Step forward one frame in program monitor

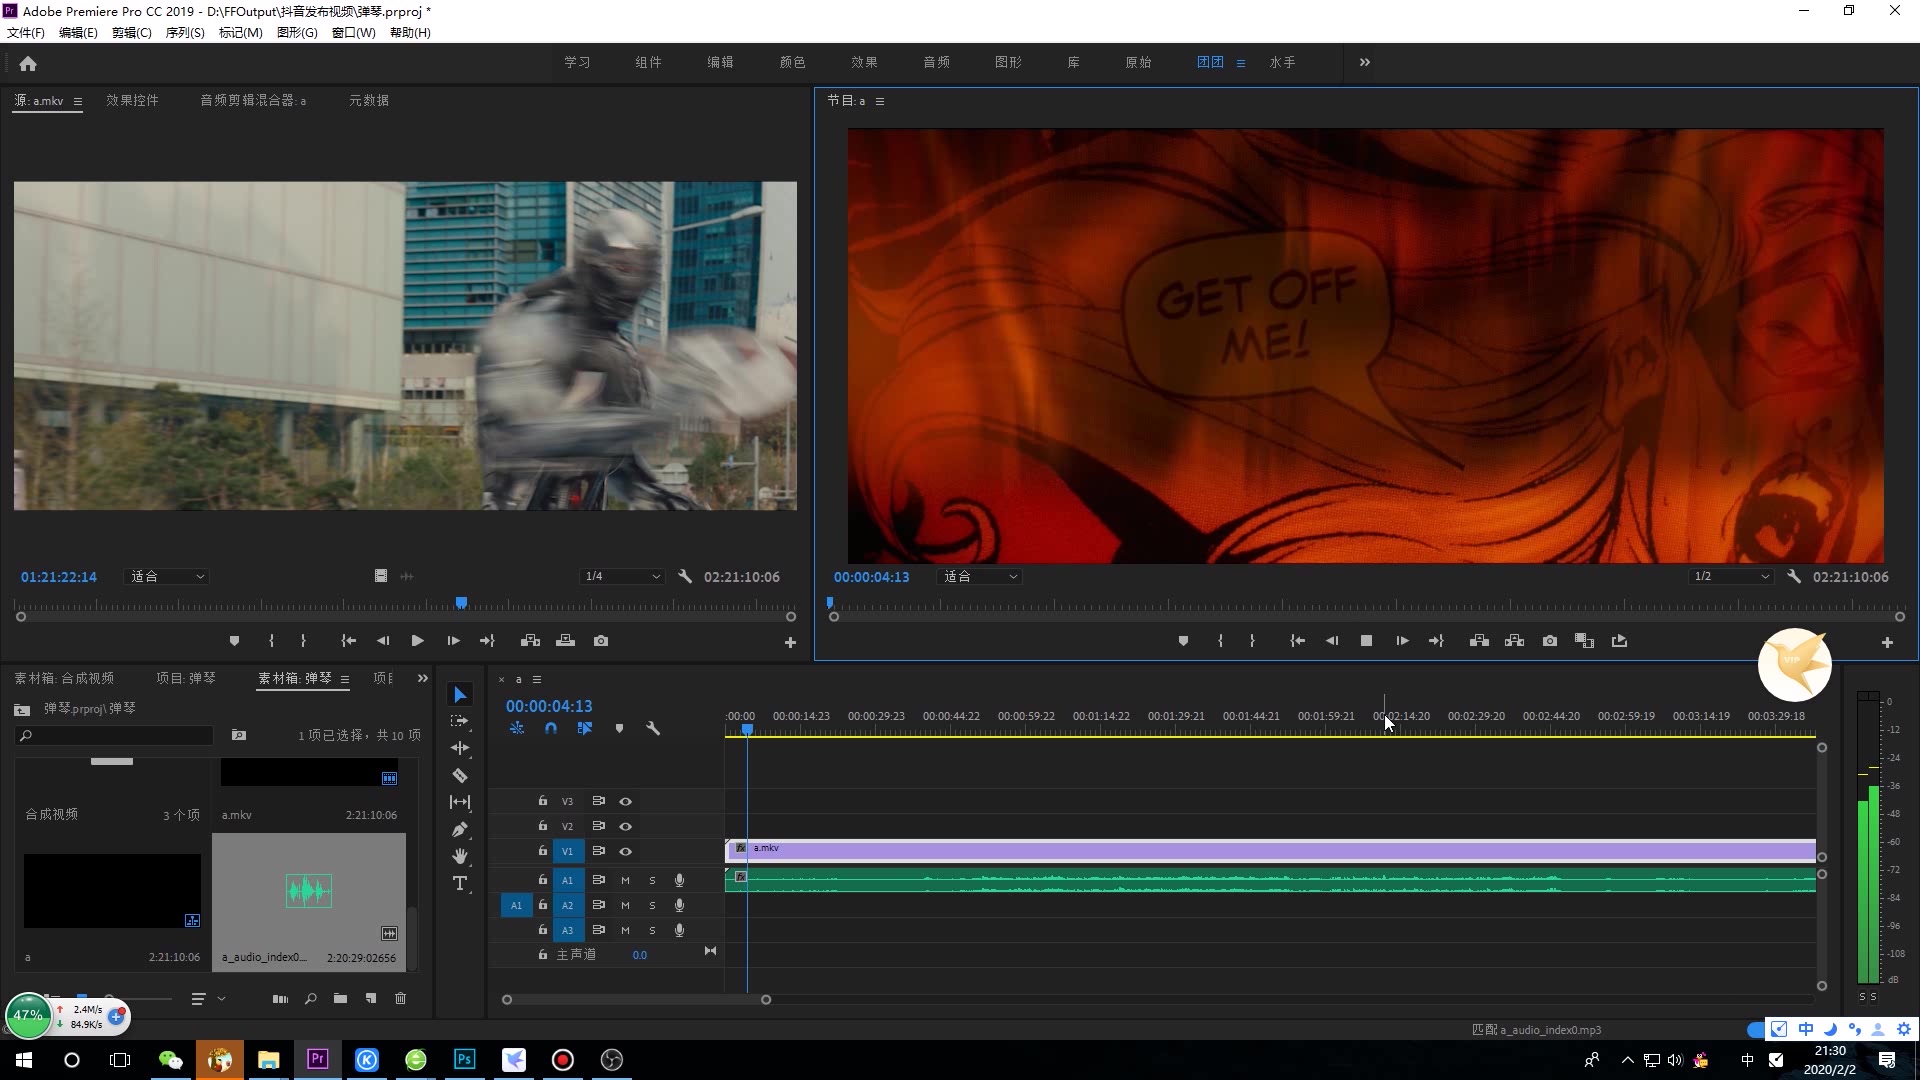coord(1402,641)
